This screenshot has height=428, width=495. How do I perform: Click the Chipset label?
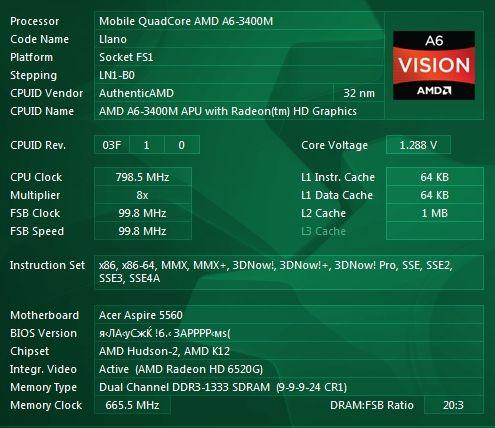(29, 351)
